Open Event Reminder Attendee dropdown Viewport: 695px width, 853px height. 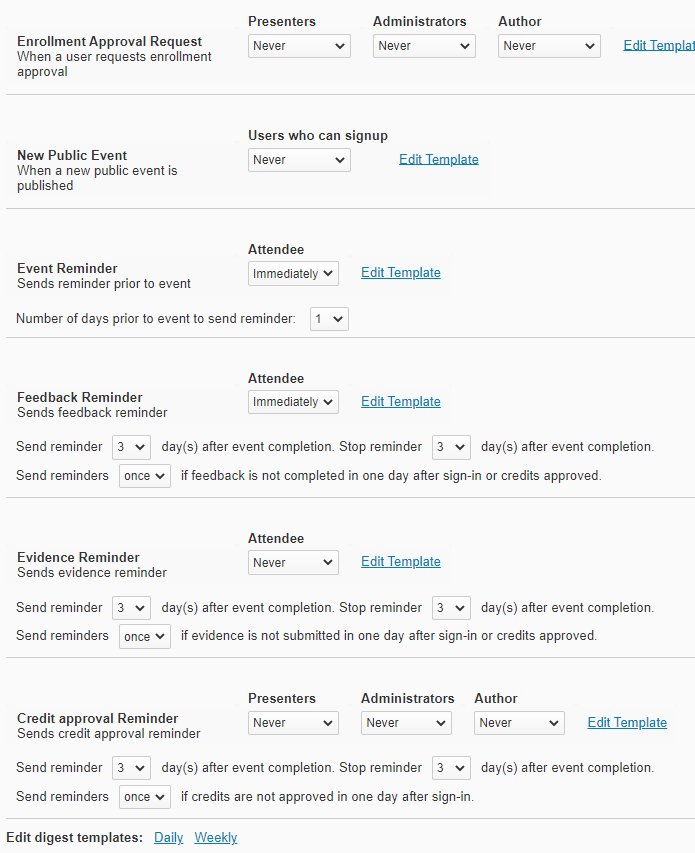293,274
